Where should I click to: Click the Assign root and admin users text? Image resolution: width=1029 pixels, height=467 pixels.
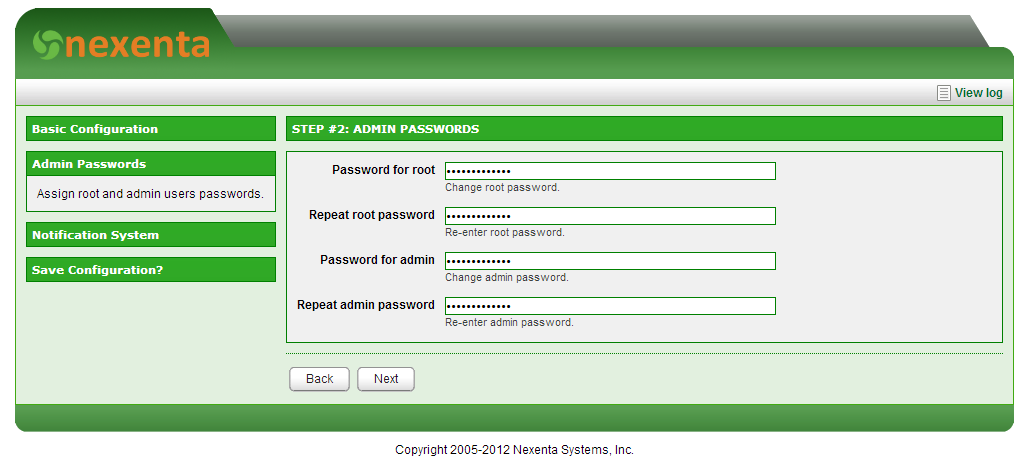pos(150,193)
